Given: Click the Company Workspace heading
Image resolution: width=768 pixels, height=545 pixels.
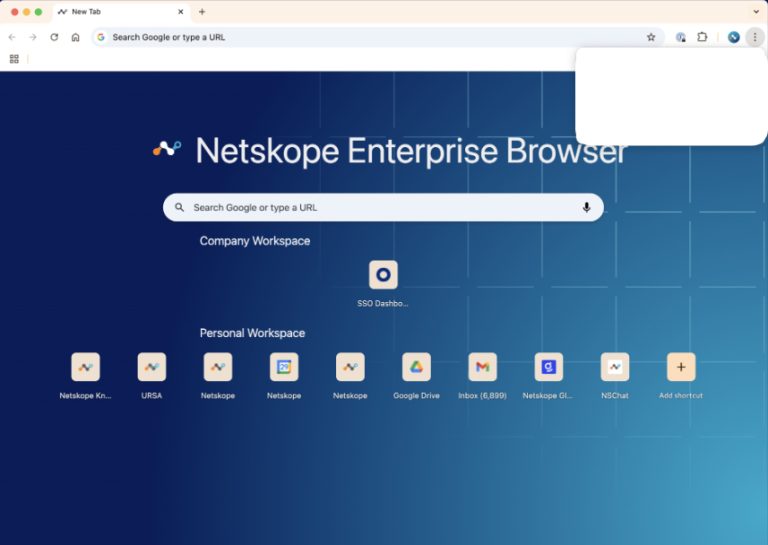Looking at the screenshot, I should pyautogui.click(x=255, y=241).
